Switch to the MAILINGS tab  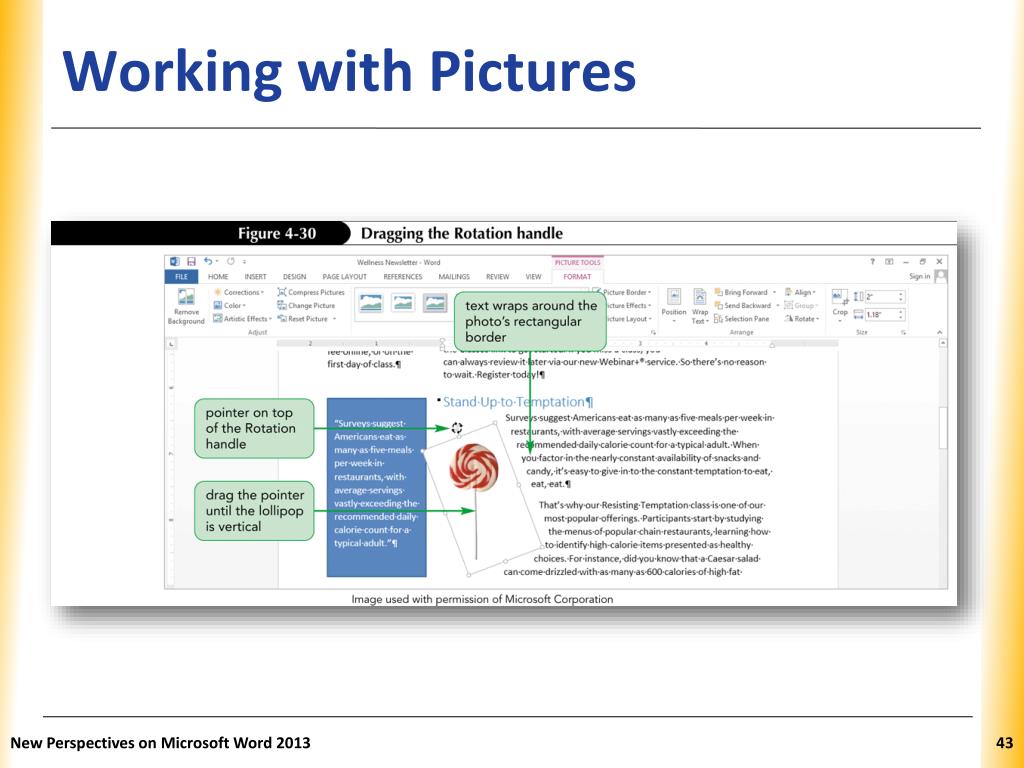[454, 277]
